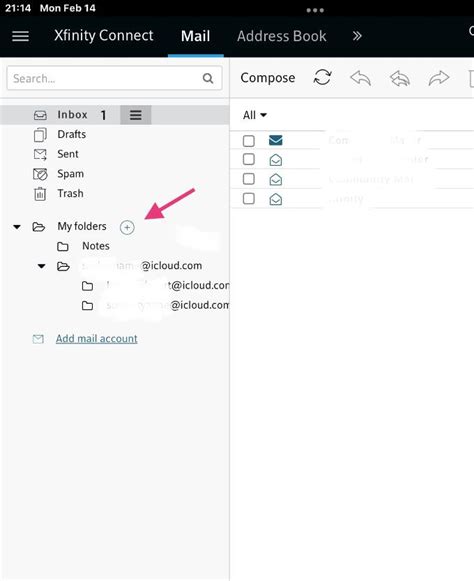Select the Spam folder
The image size is (474, 581).
pos(70,174)
